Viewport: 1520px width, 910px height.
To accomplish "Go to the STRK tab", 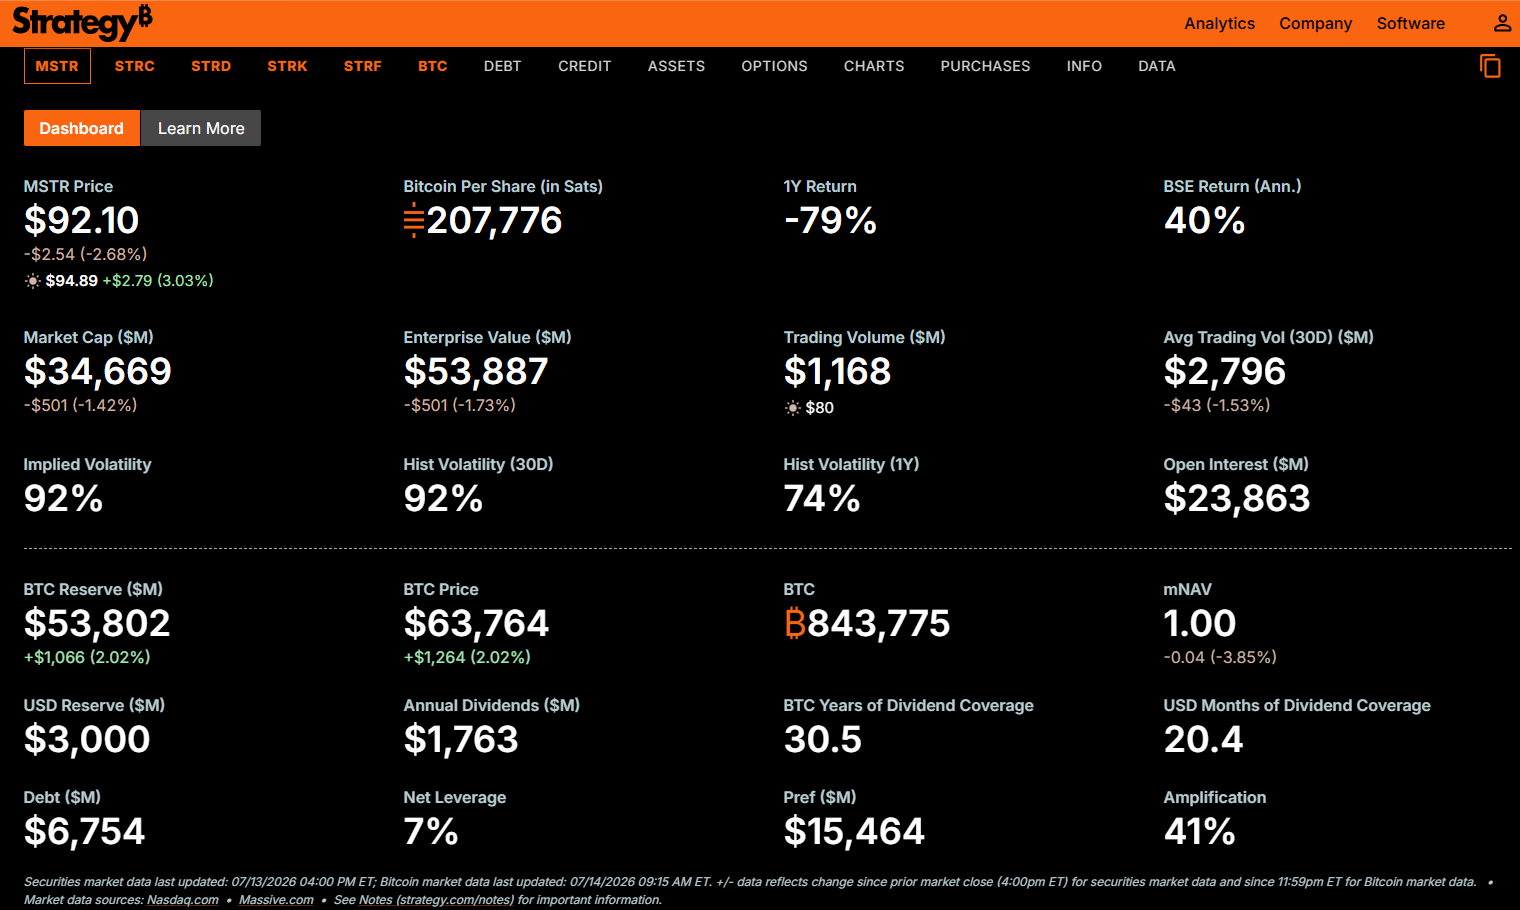I will click(287, 66).
